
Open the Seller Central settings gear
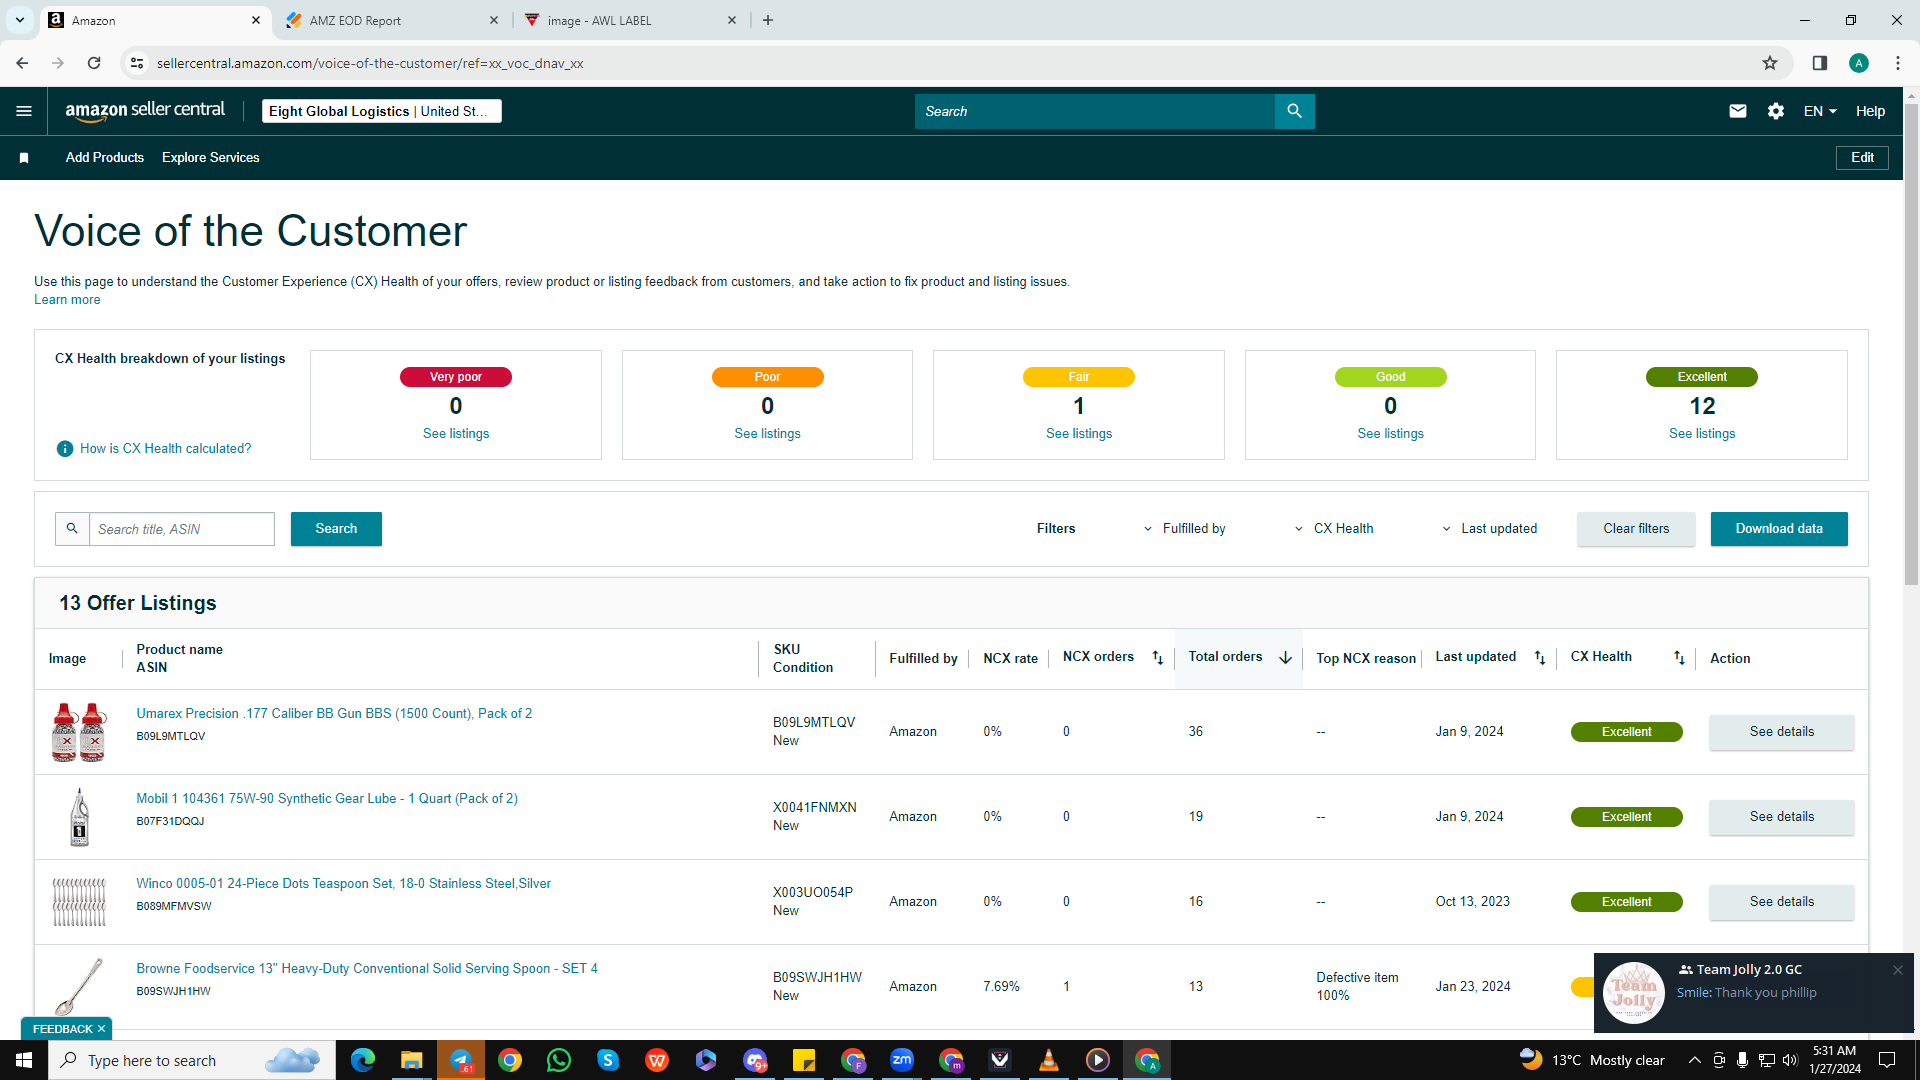click(x=1776, y=111)
